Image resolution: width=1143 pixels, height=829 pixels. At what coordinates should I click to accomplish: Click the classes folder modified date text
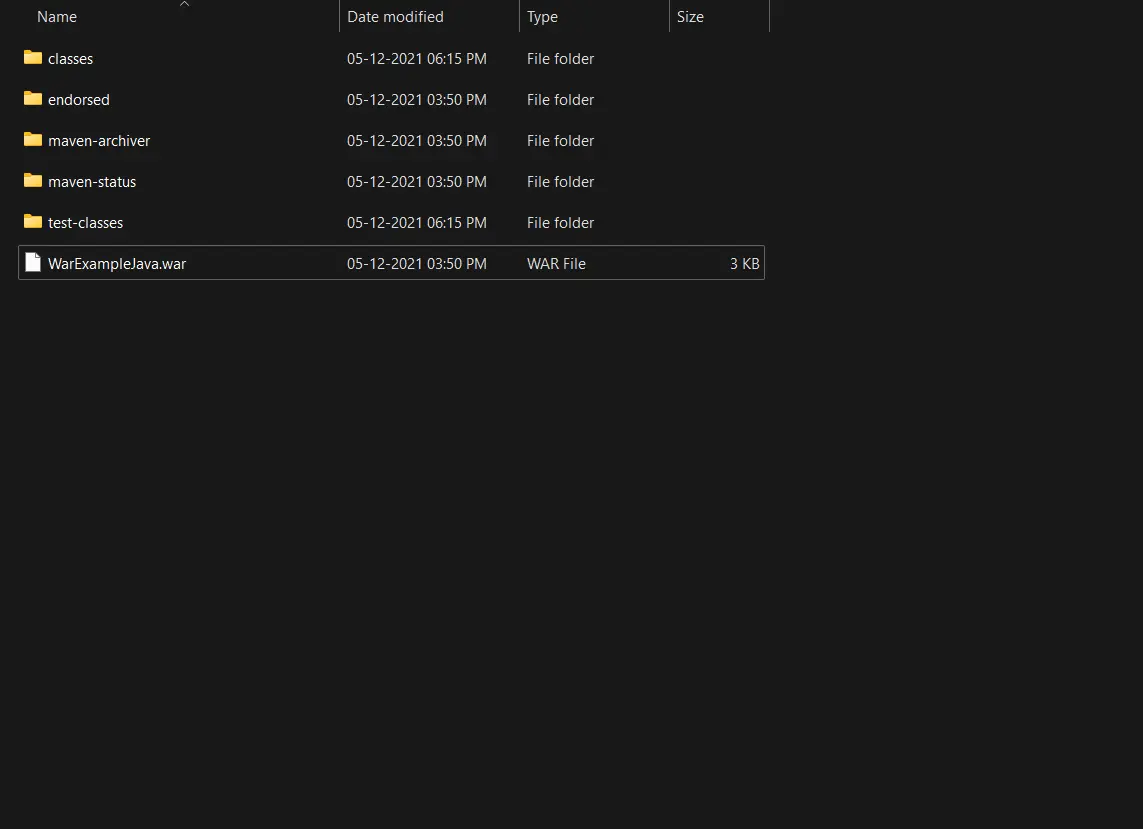pyautogui.click(x=416, y=58)
